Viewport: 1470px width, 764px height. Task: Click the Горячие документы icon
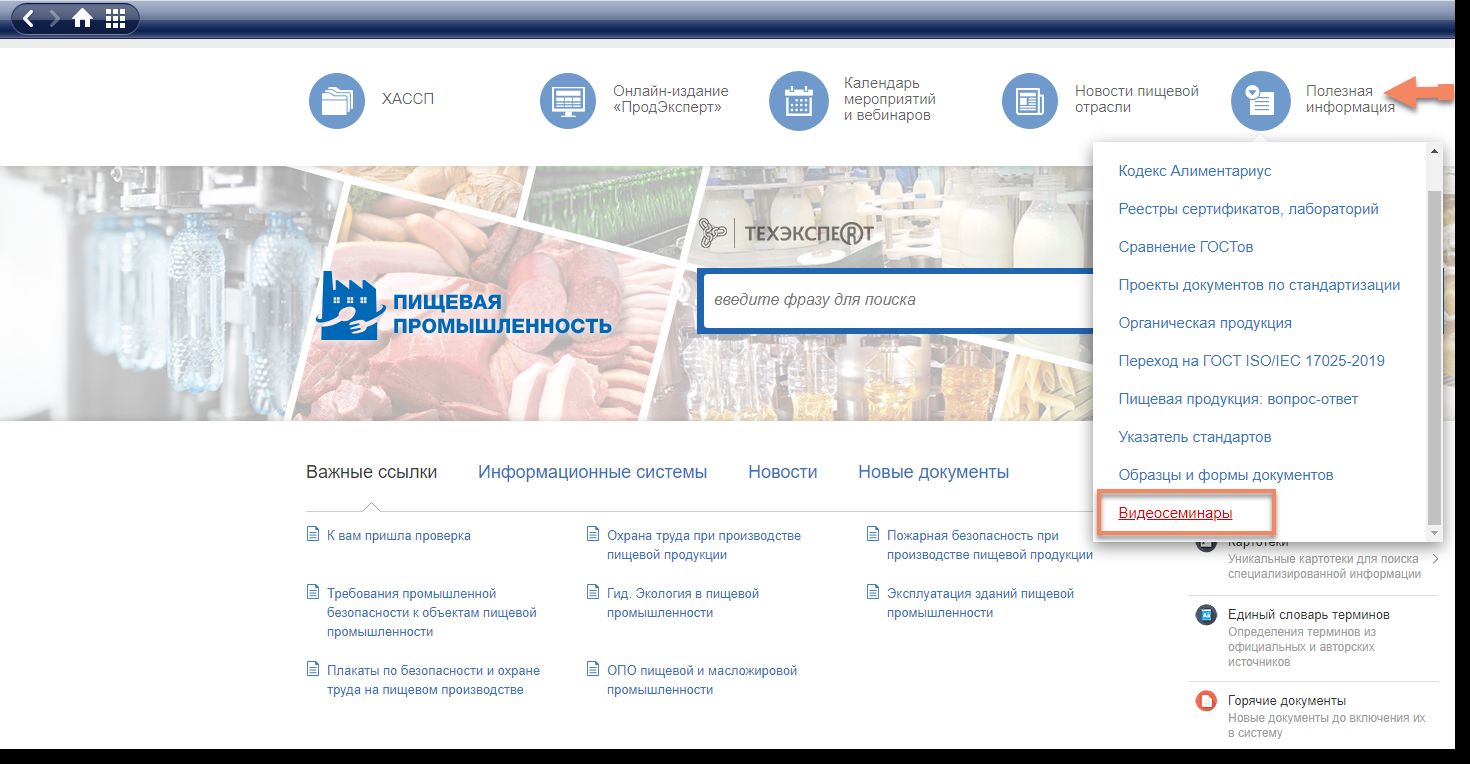(1206, 701)
